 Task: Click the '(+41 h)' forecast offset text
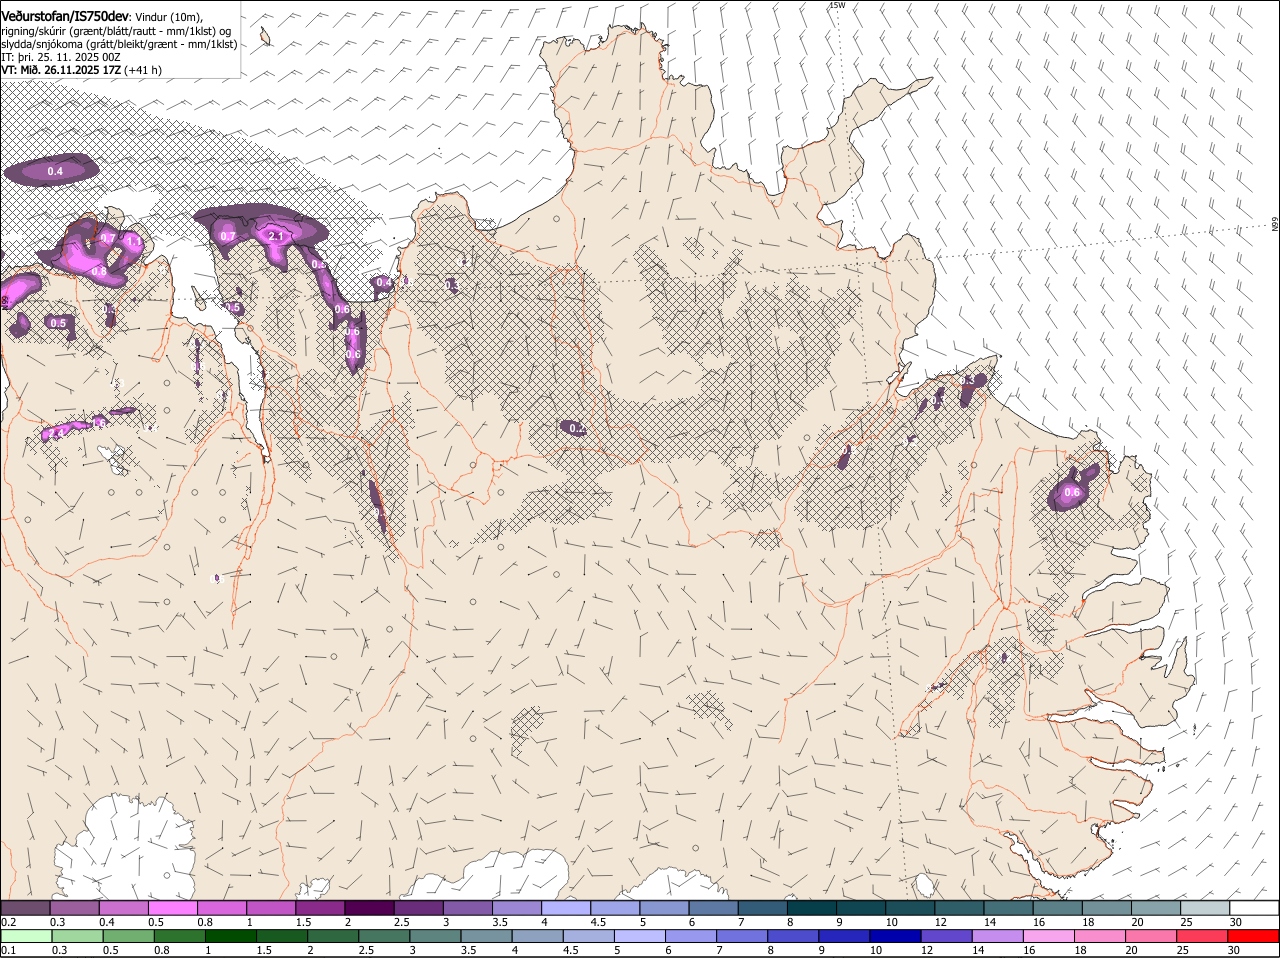click(x=143, y=70)
